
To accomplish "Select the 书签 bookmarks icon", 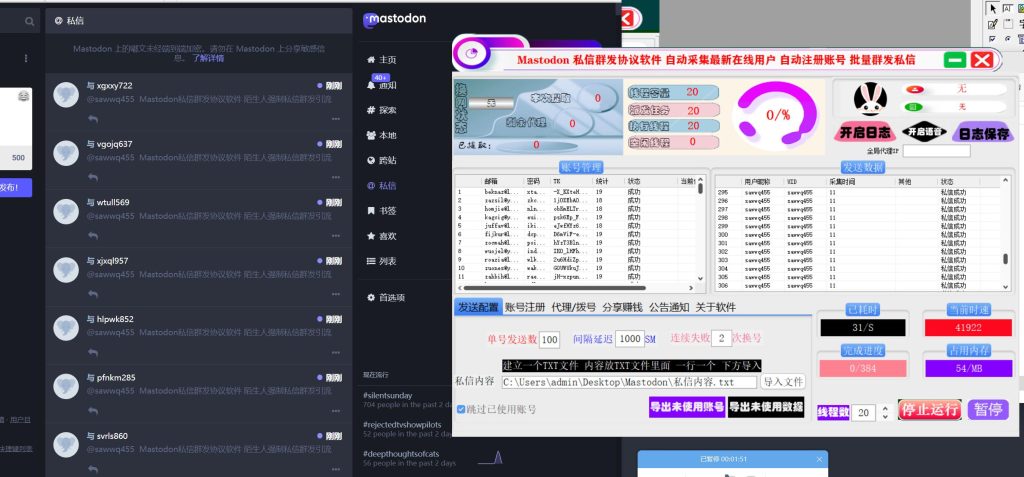I will point(371,211).
